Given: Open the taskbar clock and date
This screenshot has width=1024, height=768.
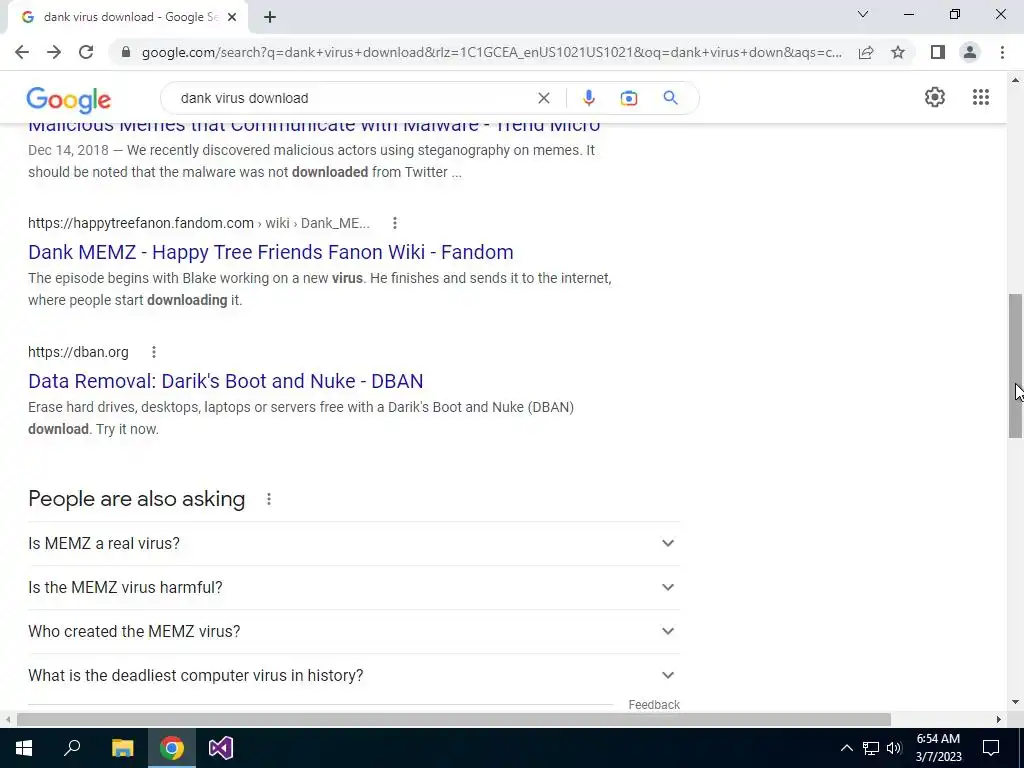Looking at the screenshot, I should pyautogui.click(x=938, y=748).
